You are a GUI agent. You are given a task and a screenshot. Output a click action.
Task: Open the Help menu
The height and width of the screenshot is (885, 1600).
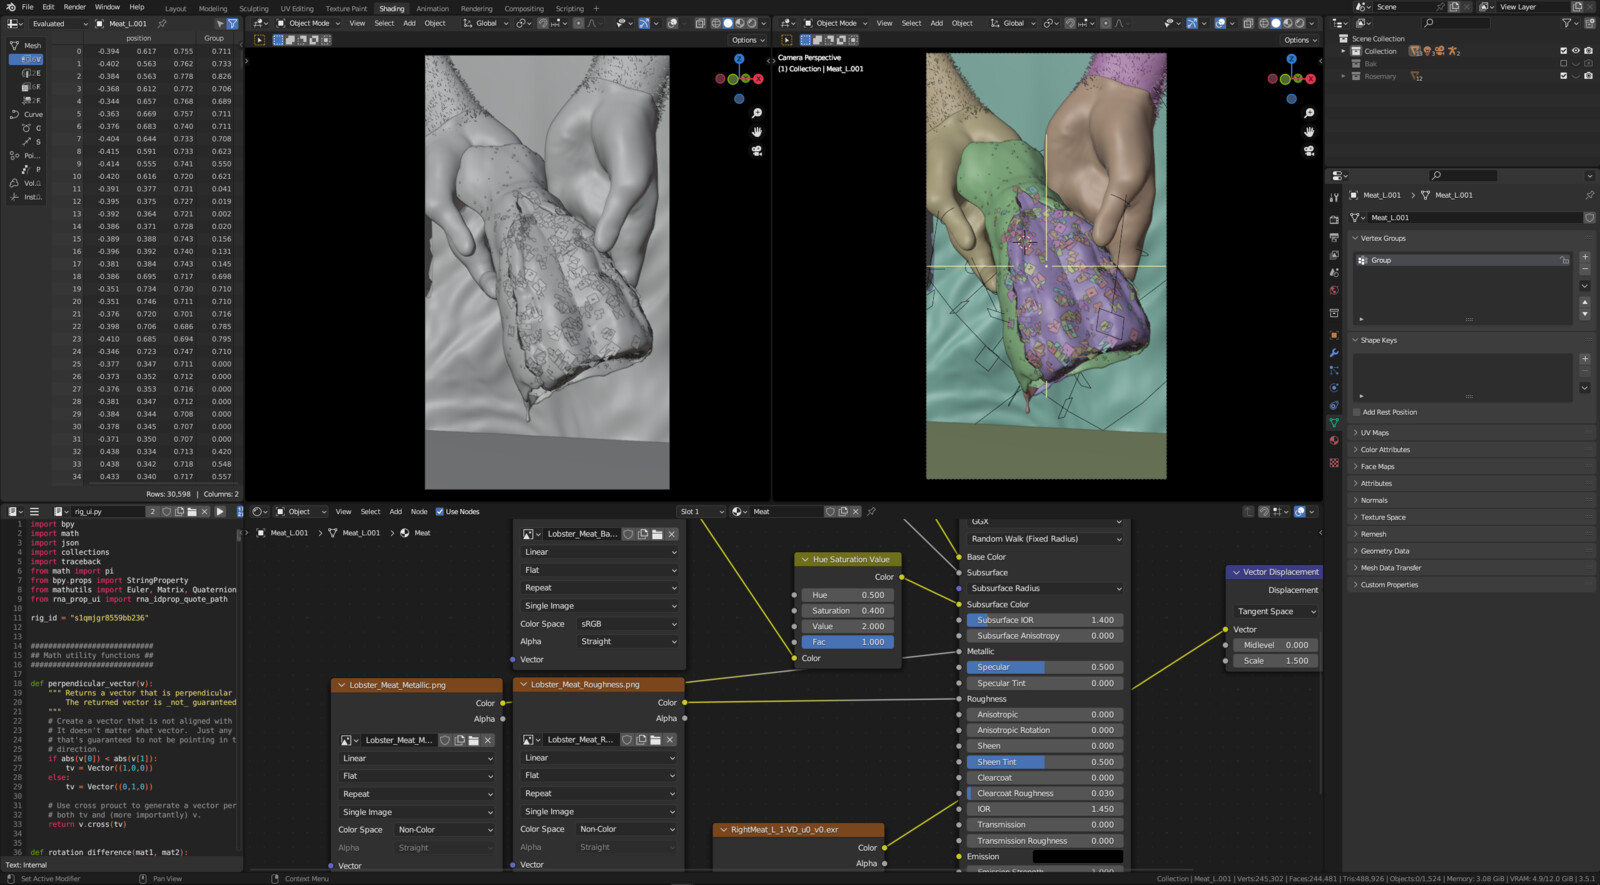click(x=137, y=7)
